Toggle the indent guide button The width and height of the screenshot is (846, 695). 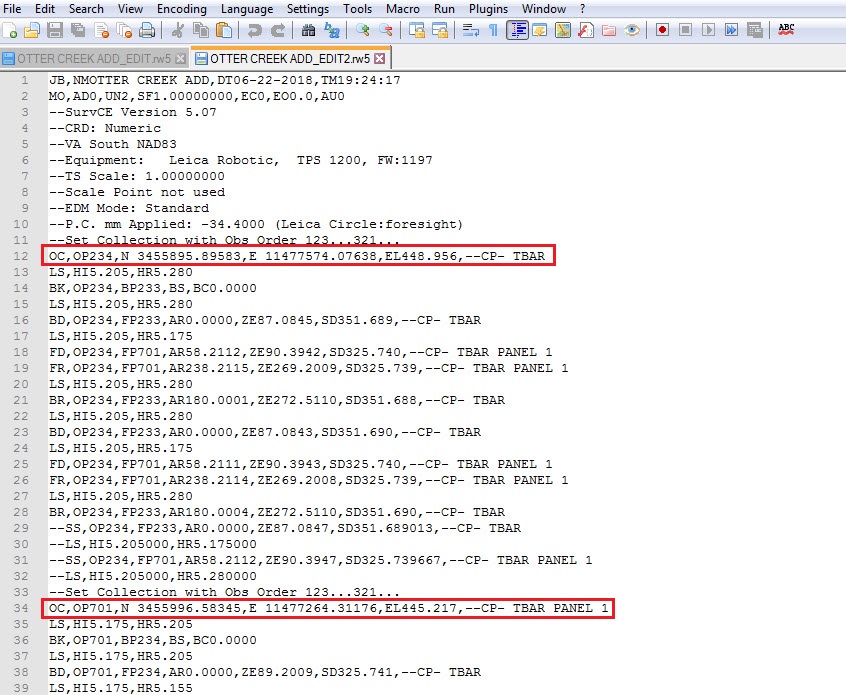click(x=517, y=30)
